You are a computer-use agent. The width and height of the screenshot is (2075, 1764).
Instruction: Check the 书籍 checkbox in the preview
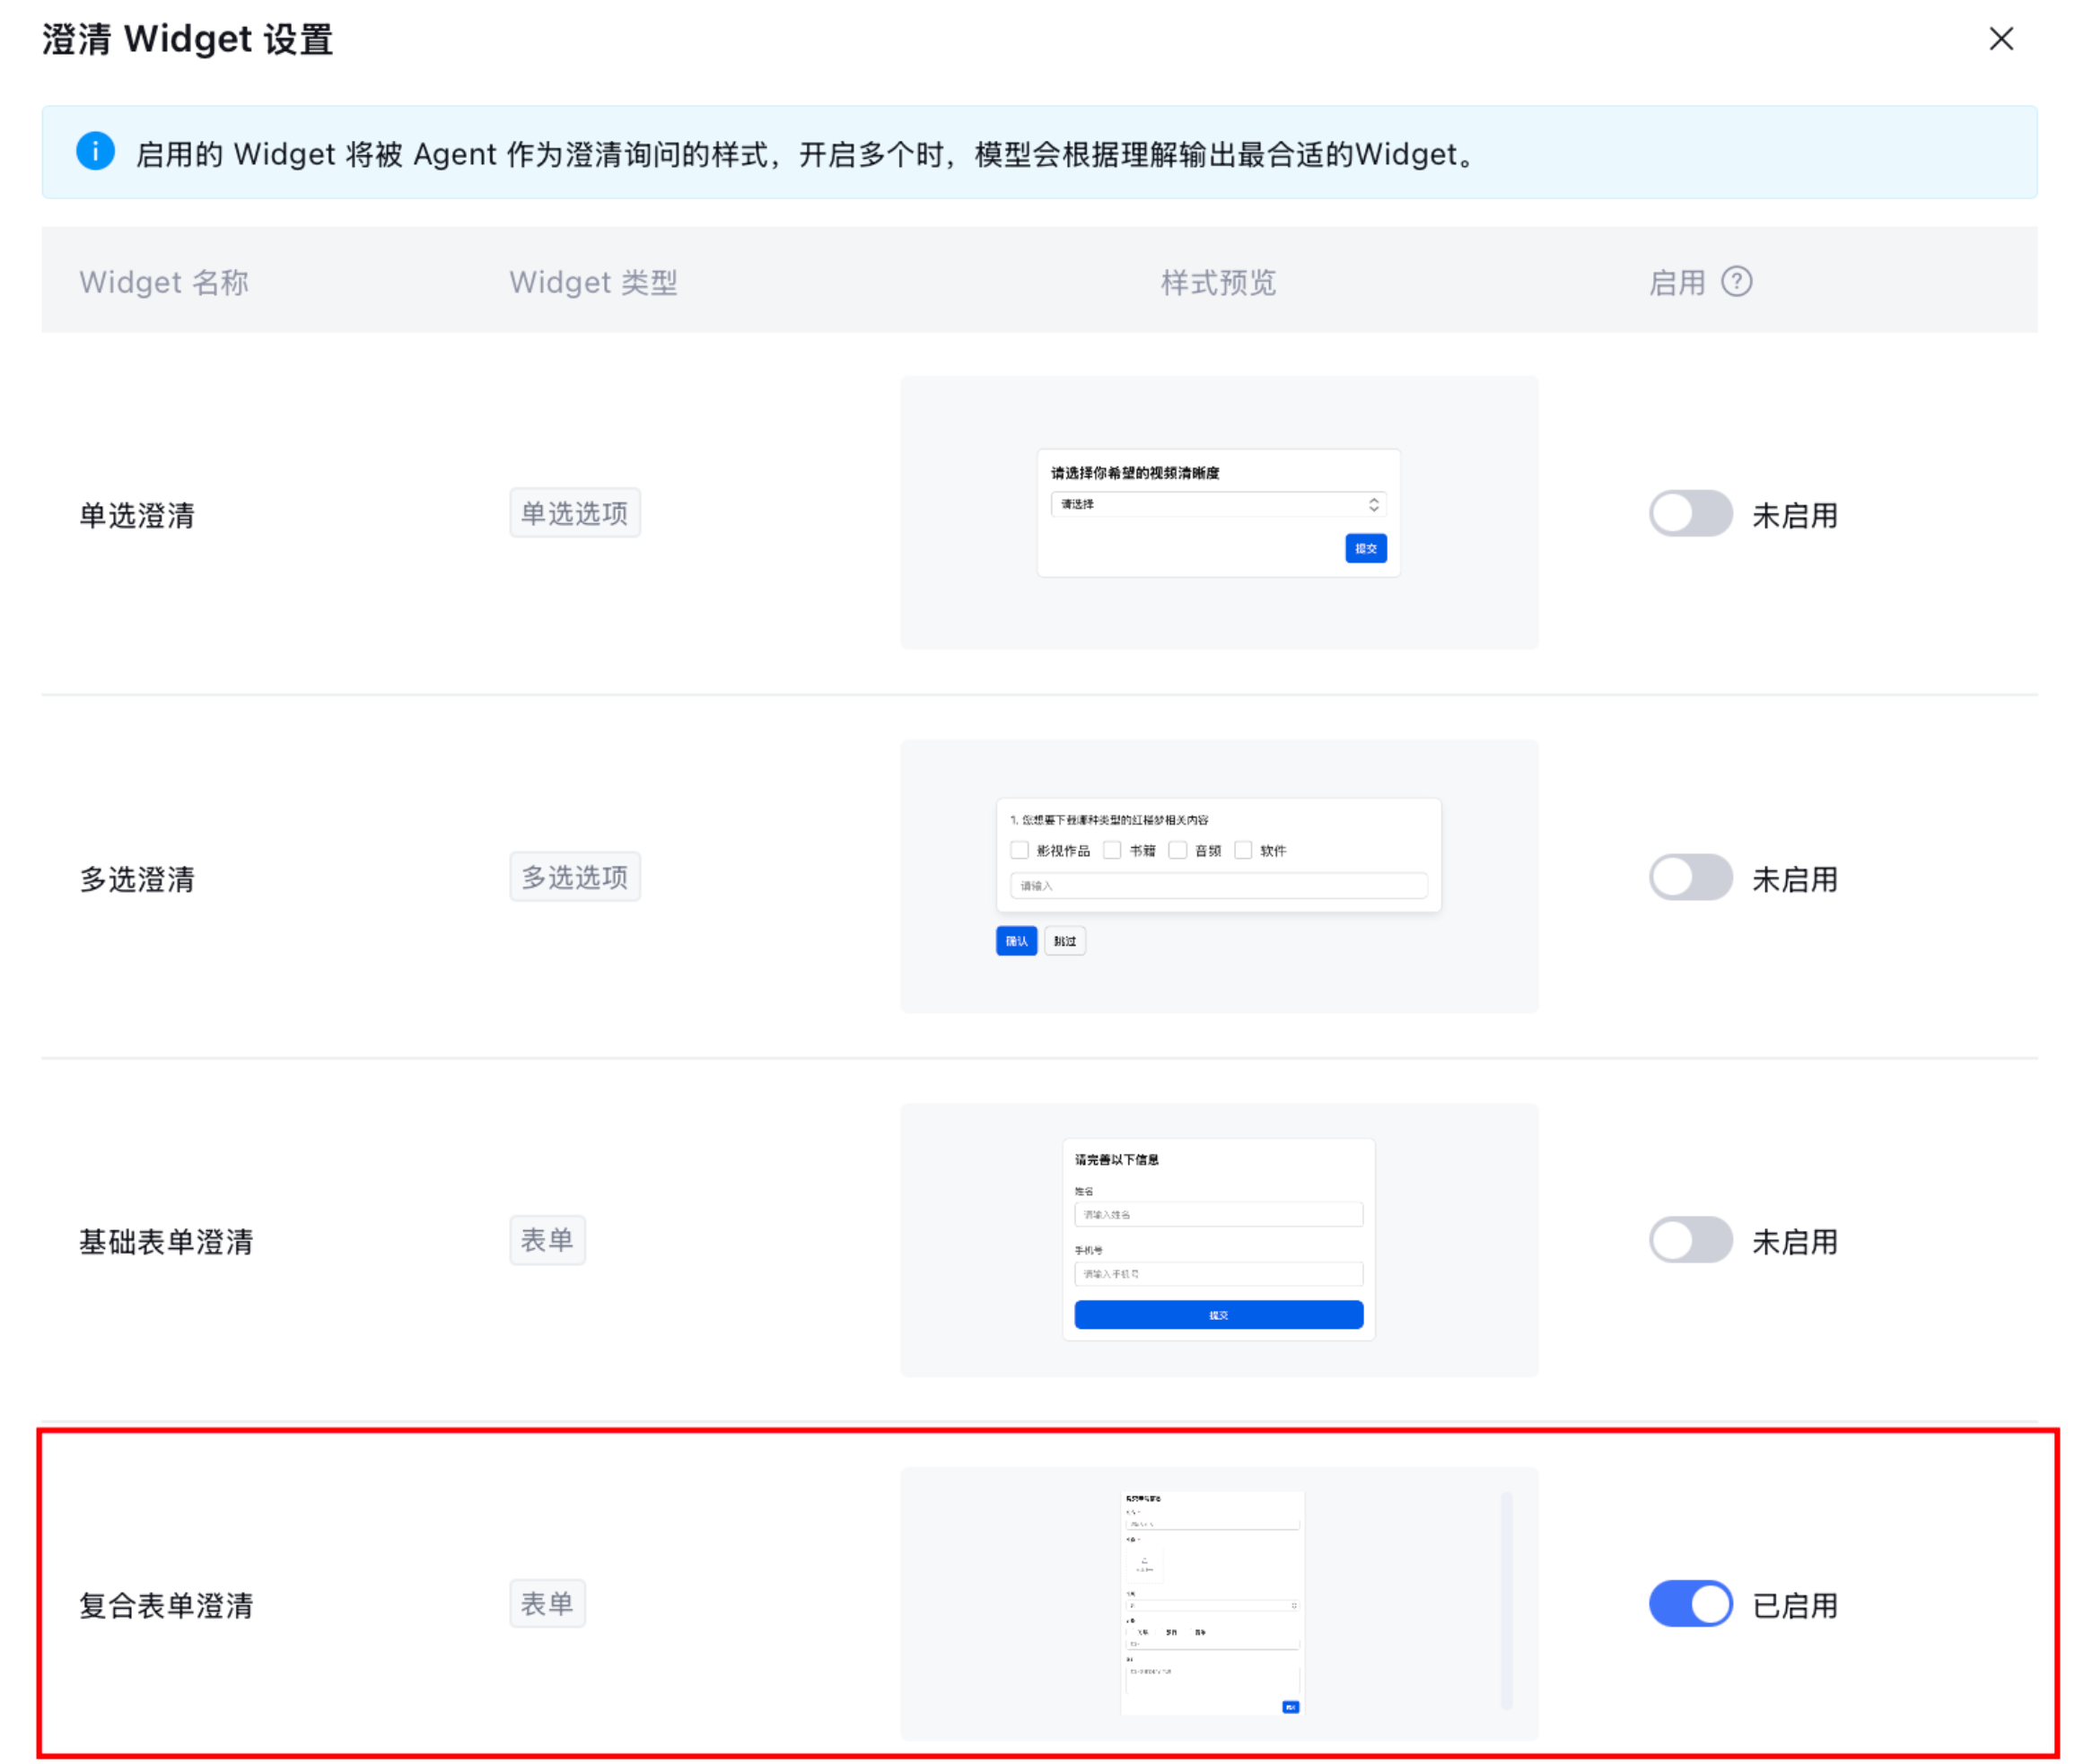coord(1112,850)
